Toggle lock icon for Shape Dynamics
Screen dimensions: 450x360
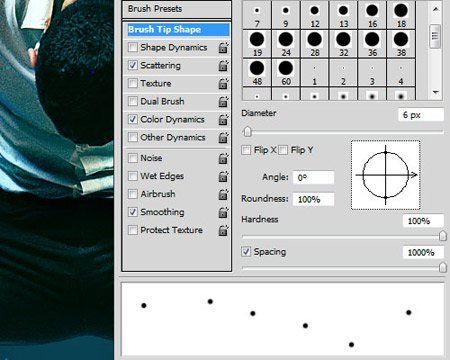[223, 48]
